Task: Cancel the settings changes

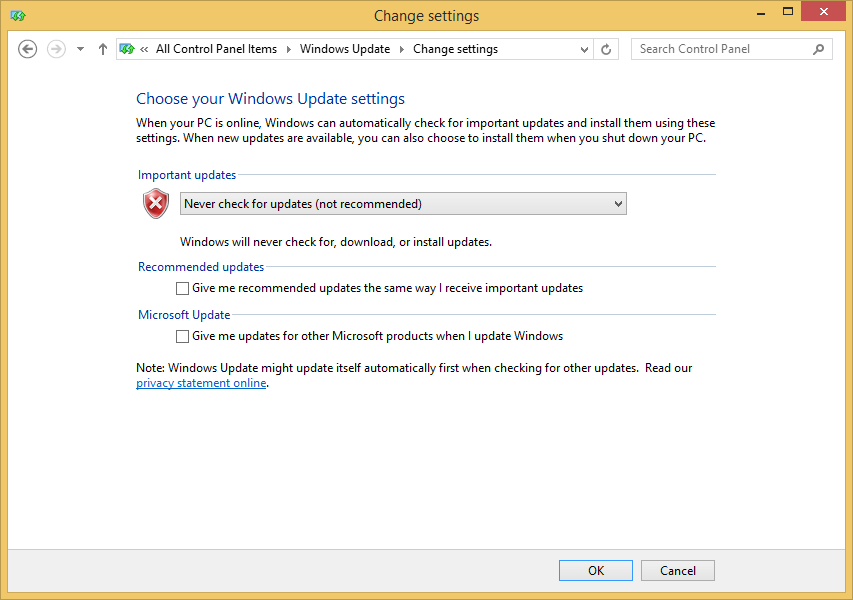Action: click(x=678, y=570)
